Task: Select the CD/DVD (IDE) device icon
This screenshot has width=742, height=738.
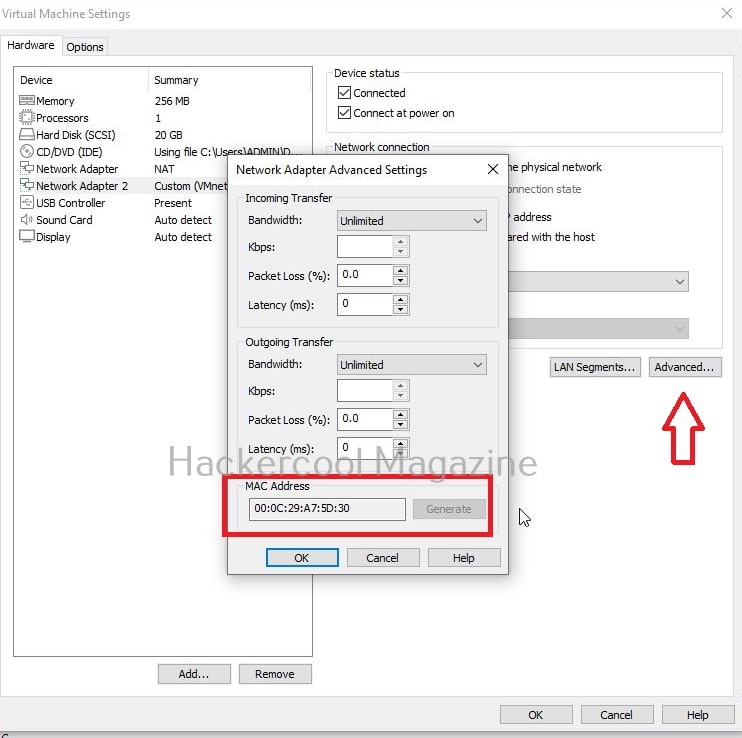Action: [x=27, y=152]
